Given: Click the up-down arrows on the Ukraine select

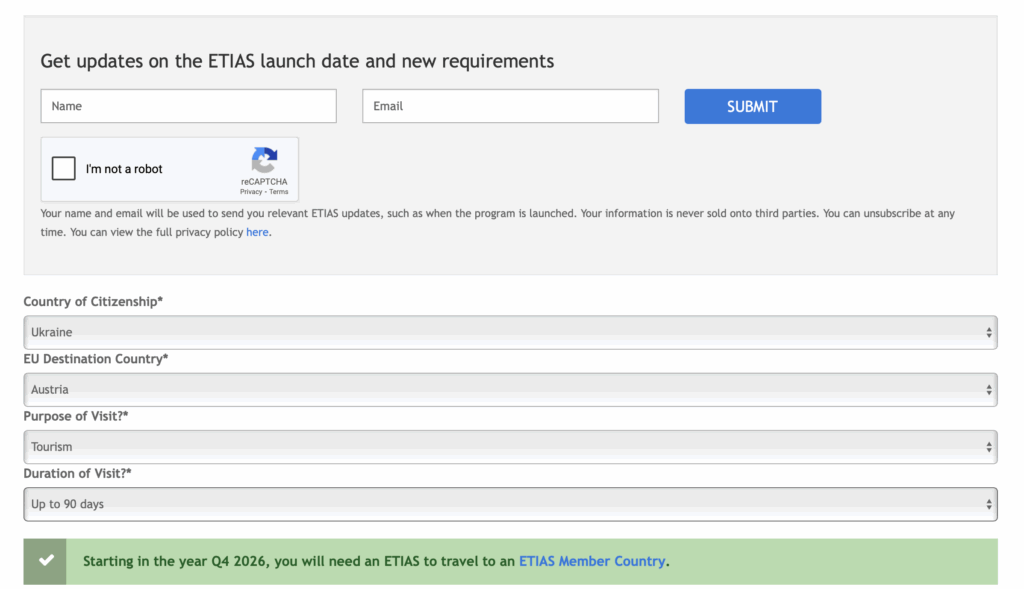Looking at the screenshot, I should pos(989,332).
